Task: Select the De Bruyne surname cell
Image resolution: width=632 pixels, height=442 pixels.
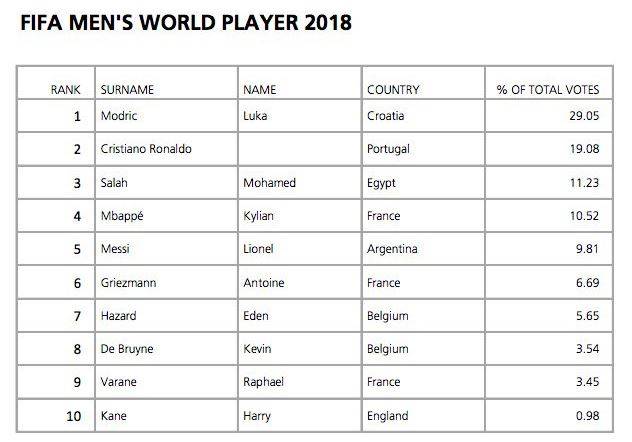Action: pyautogui.click(x=127, y=350)
